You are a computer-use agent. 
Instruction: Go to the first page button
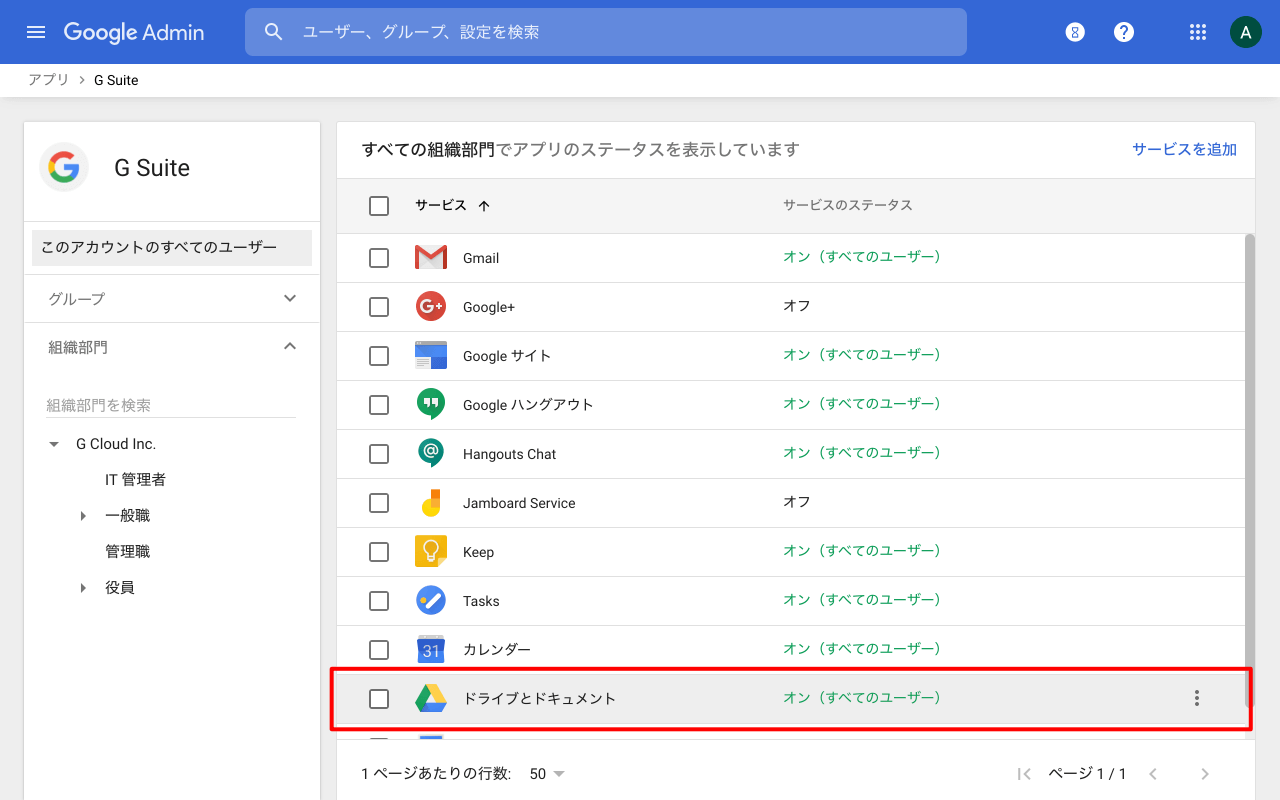click(x=1024, y=774)
